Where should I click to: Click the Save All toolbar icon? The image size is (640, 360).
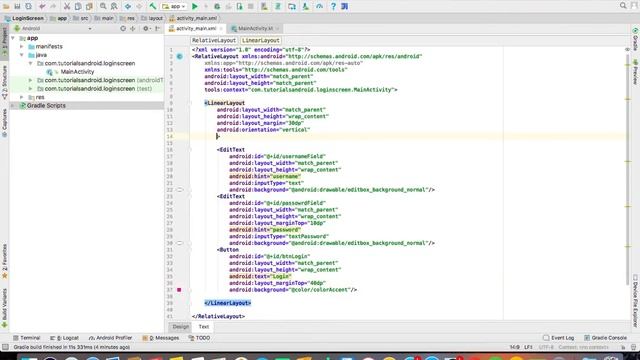point(17,6)
